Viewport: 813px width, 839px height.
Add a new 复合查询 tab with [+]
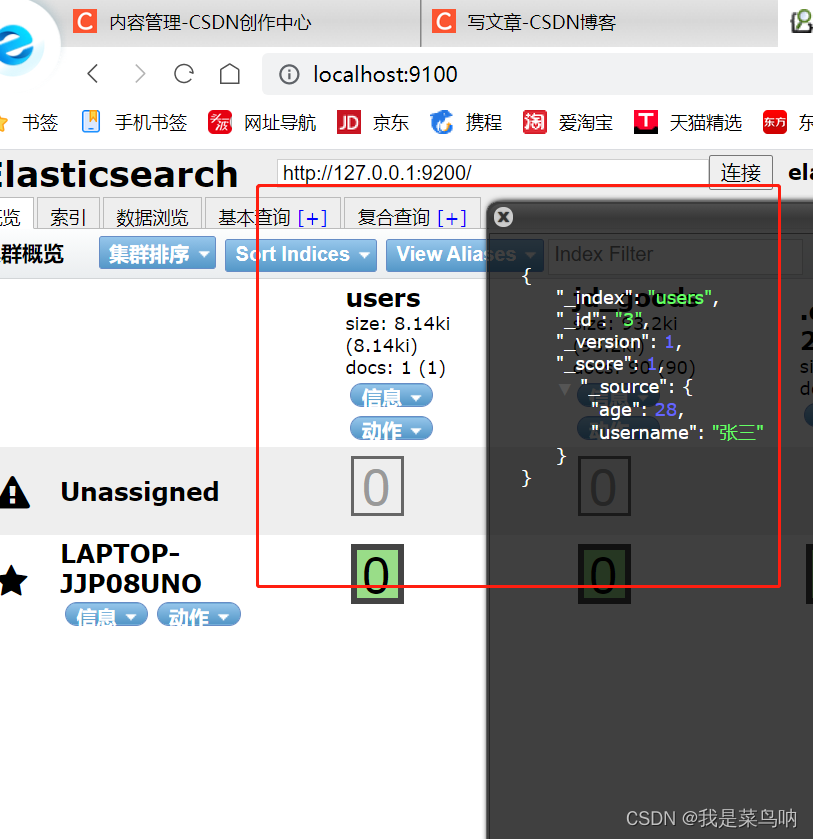(x=452, y=218)
